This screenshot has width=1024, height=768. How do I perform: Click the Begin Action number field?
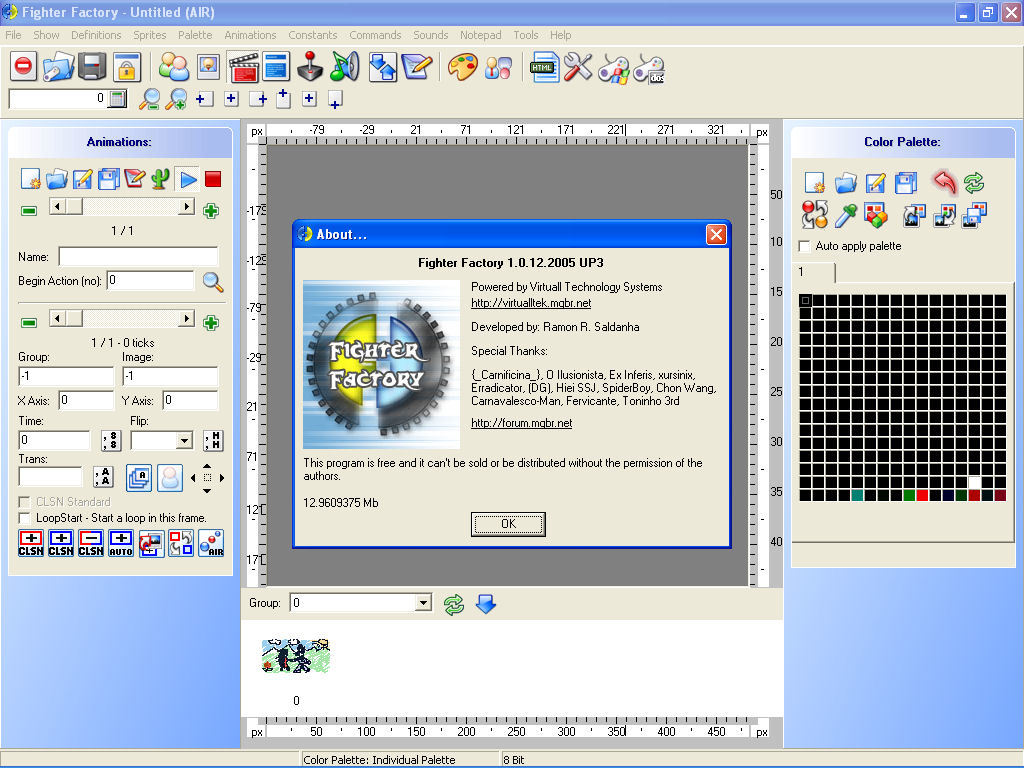pyautogui.click(x=151, y=280)
